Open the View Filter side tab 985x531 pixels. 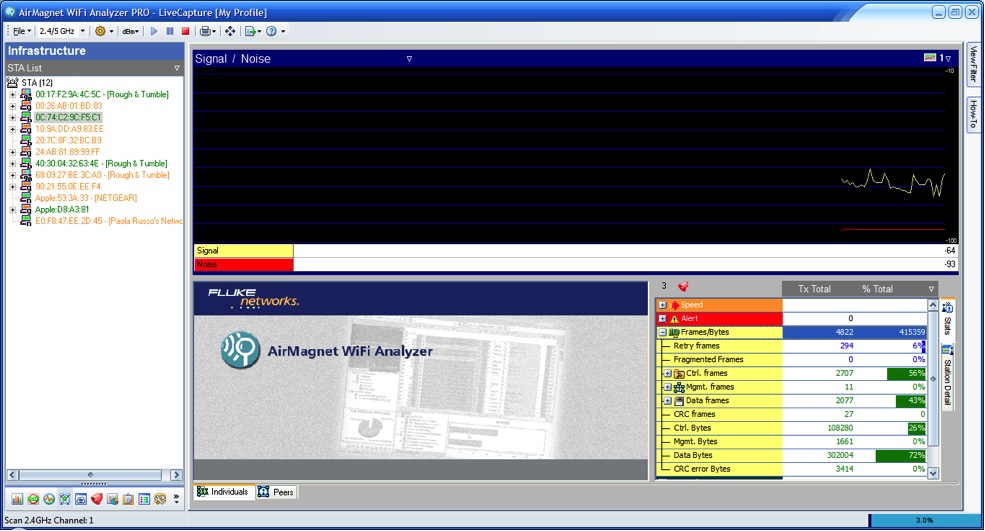click(x=973, y=63)
